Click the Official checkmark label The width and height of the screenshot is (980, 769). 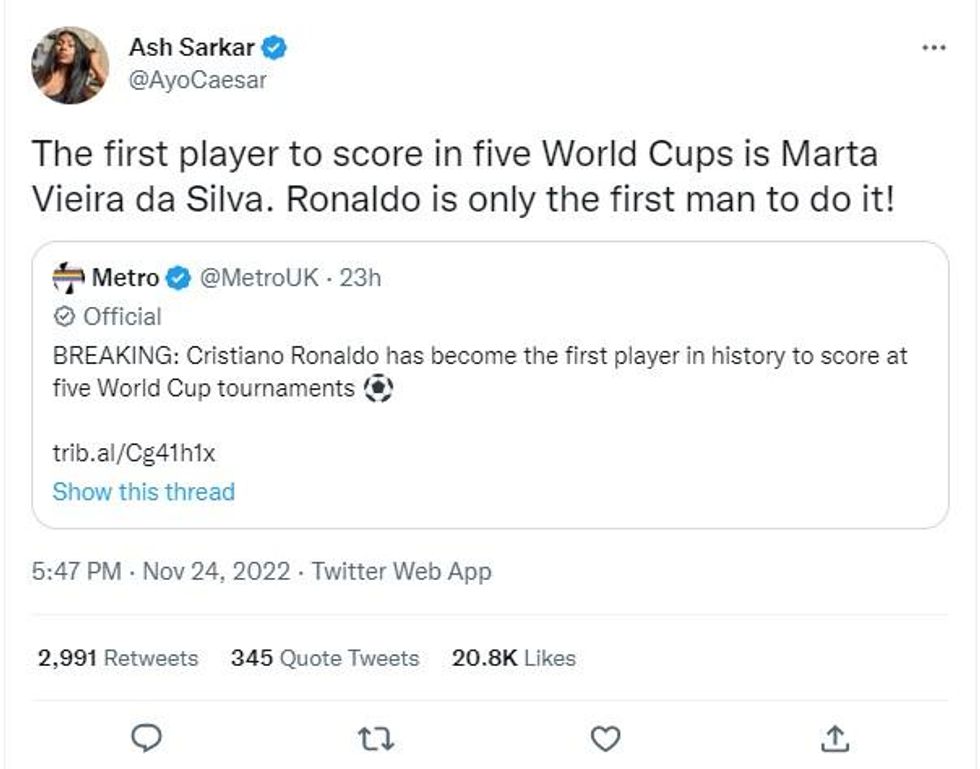[108, 317]
